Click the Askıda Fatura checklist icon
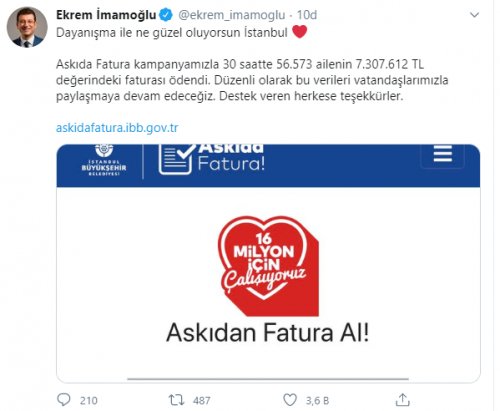 pyautogui.click(x=177, y=159)
